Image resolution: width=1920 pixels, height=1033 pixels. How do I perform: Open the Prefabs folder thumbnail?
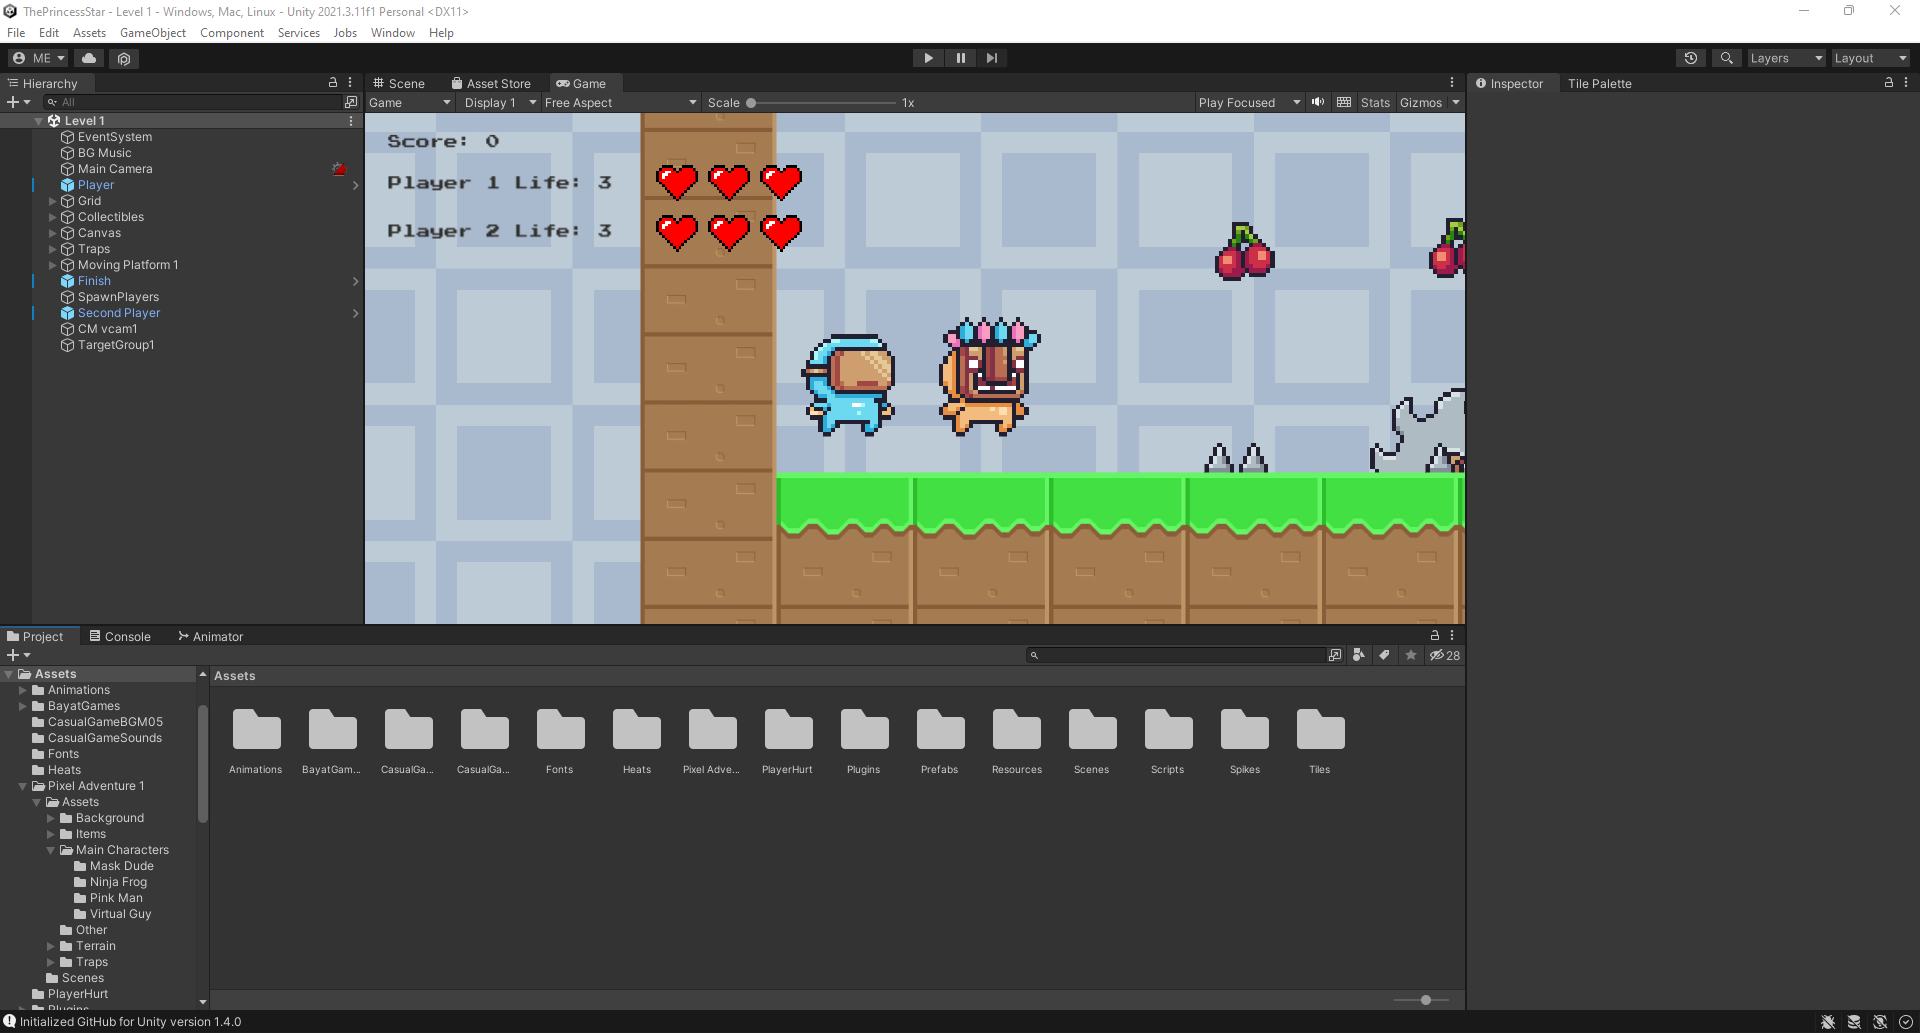coord(940,731)
